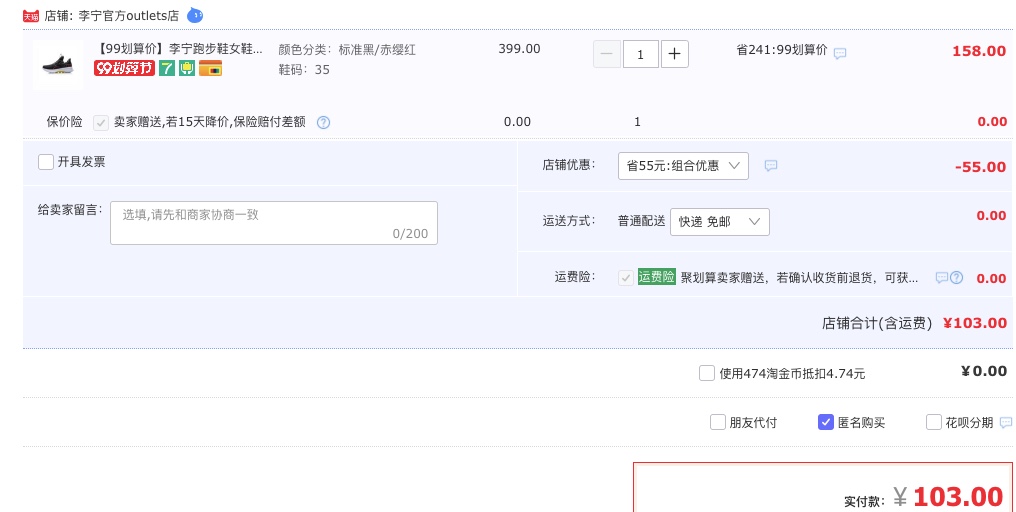Screen dimensions: 1016x512
Task: Uncheck the 匿名购买 anonymous purchase checkbox
Action: 826,423
